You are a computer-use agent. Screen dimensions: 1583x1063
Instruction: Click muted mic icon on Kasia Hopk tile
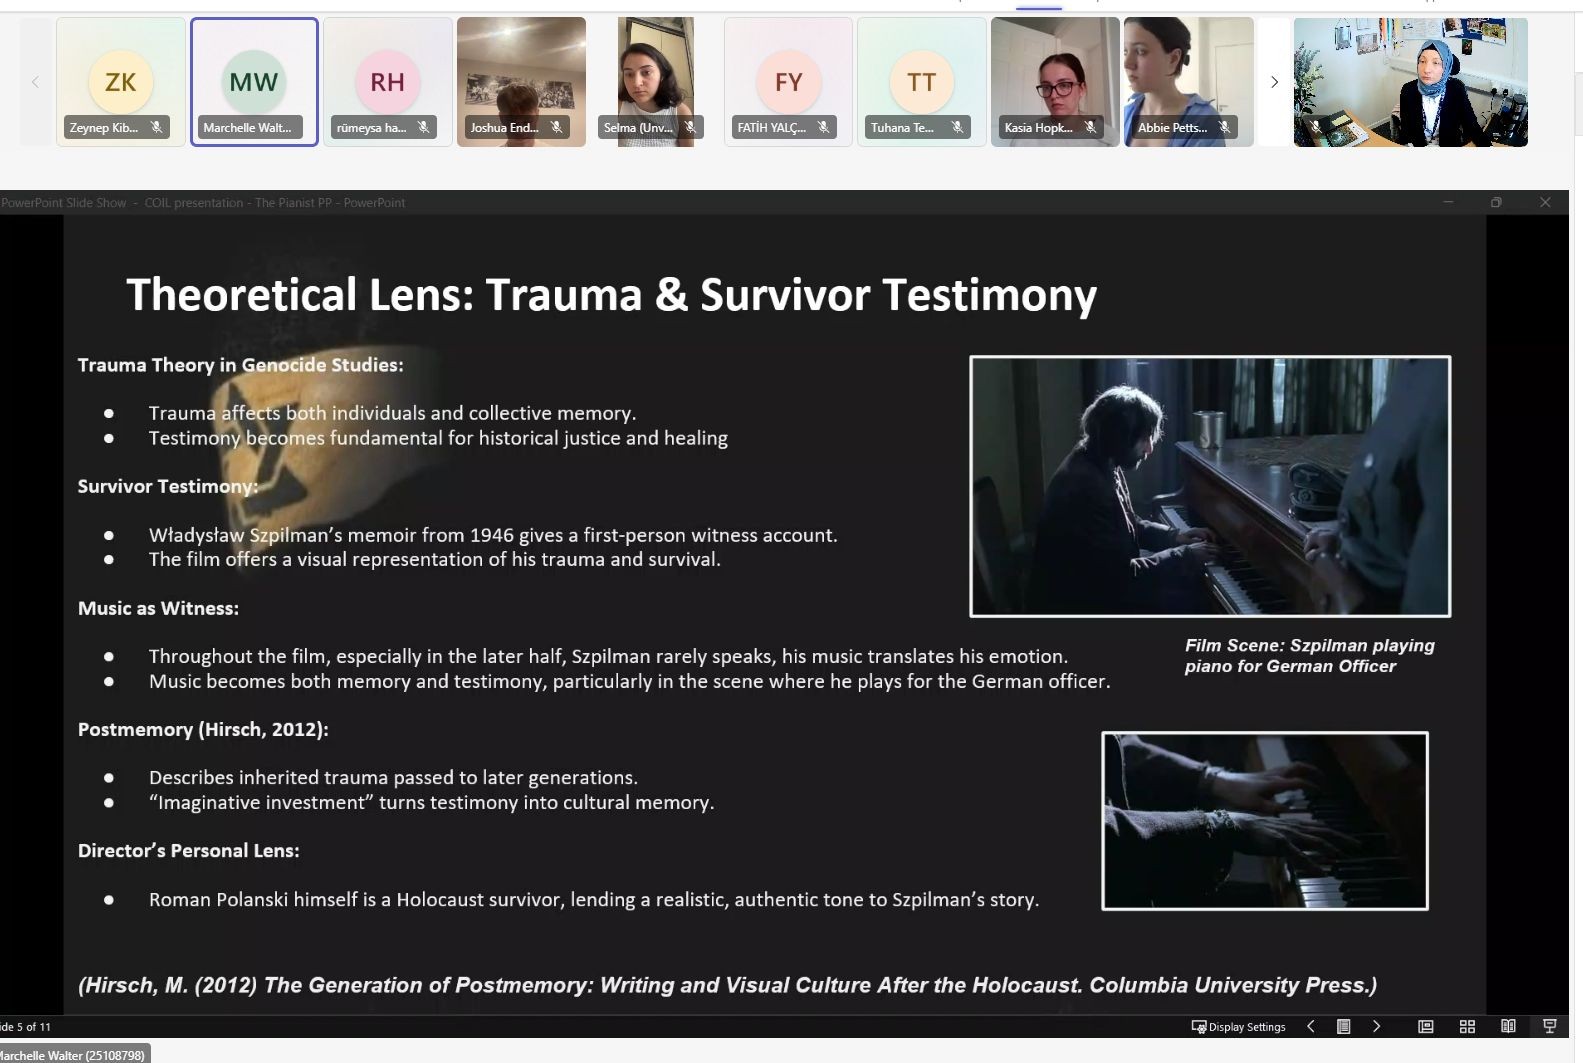click(1090, 127)
